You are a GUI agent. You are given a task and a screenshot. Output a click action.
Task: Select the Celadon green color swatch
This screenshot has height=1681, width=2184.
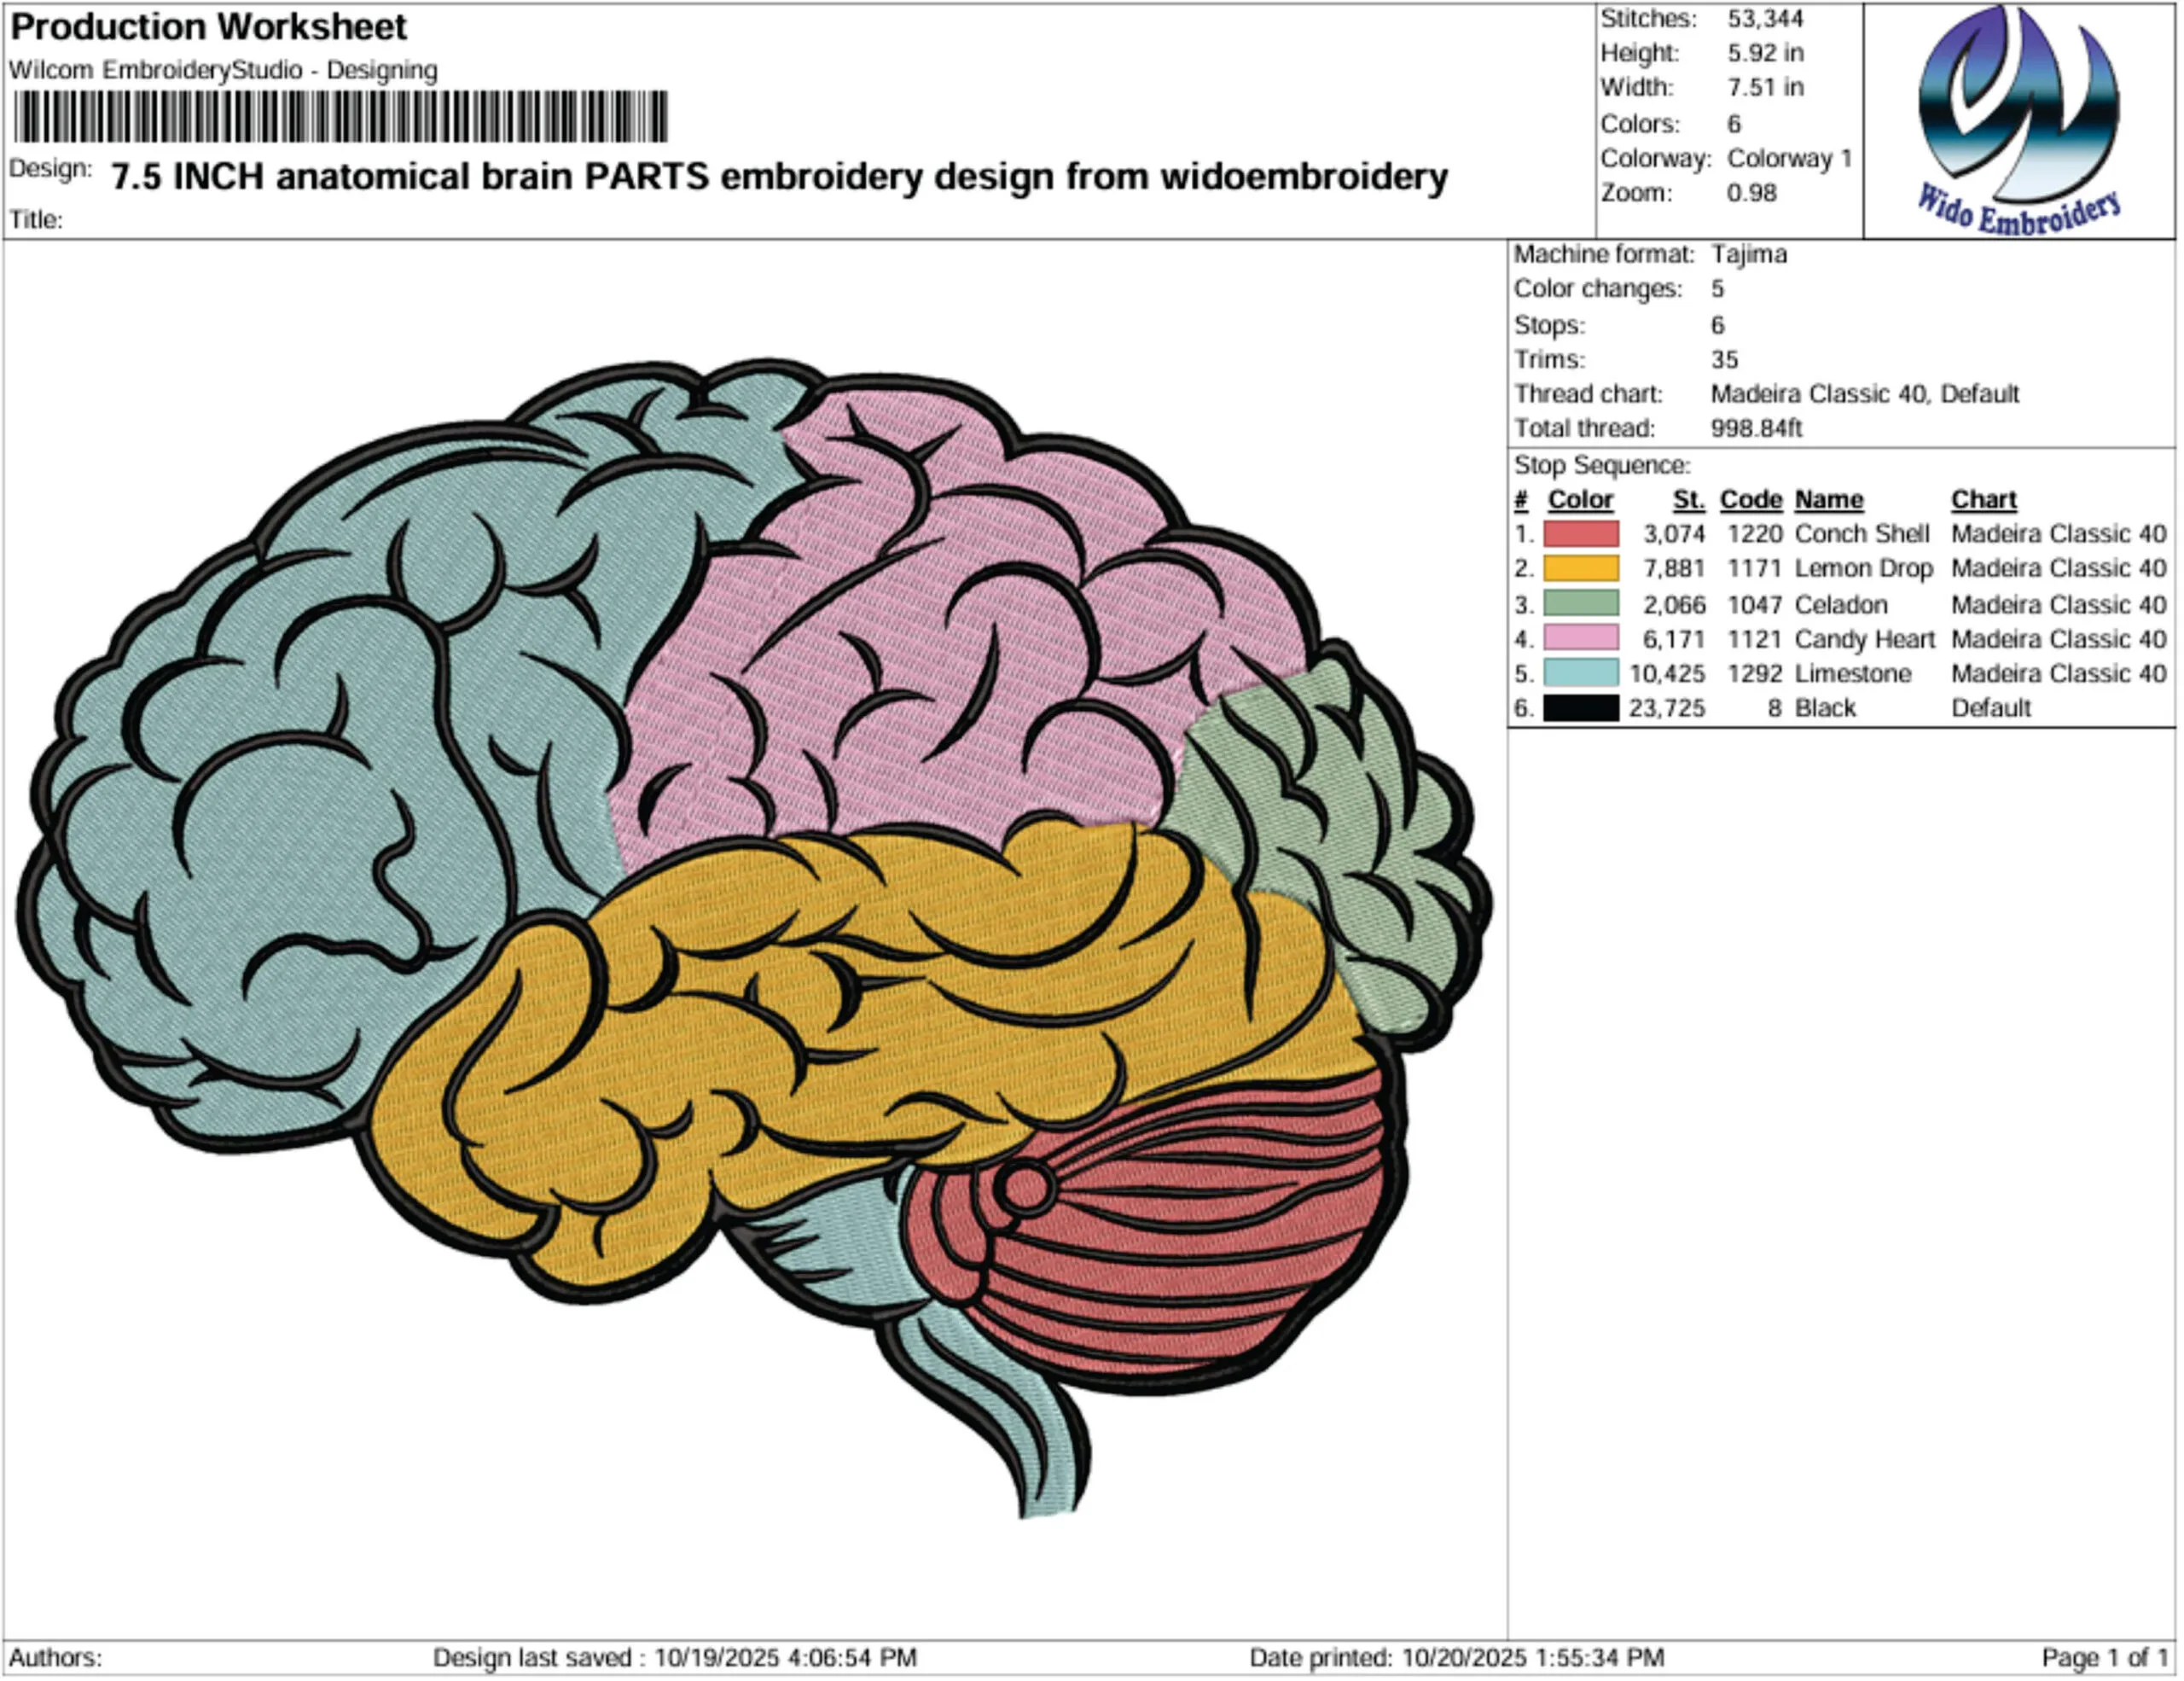click(x=1581, y=604)
